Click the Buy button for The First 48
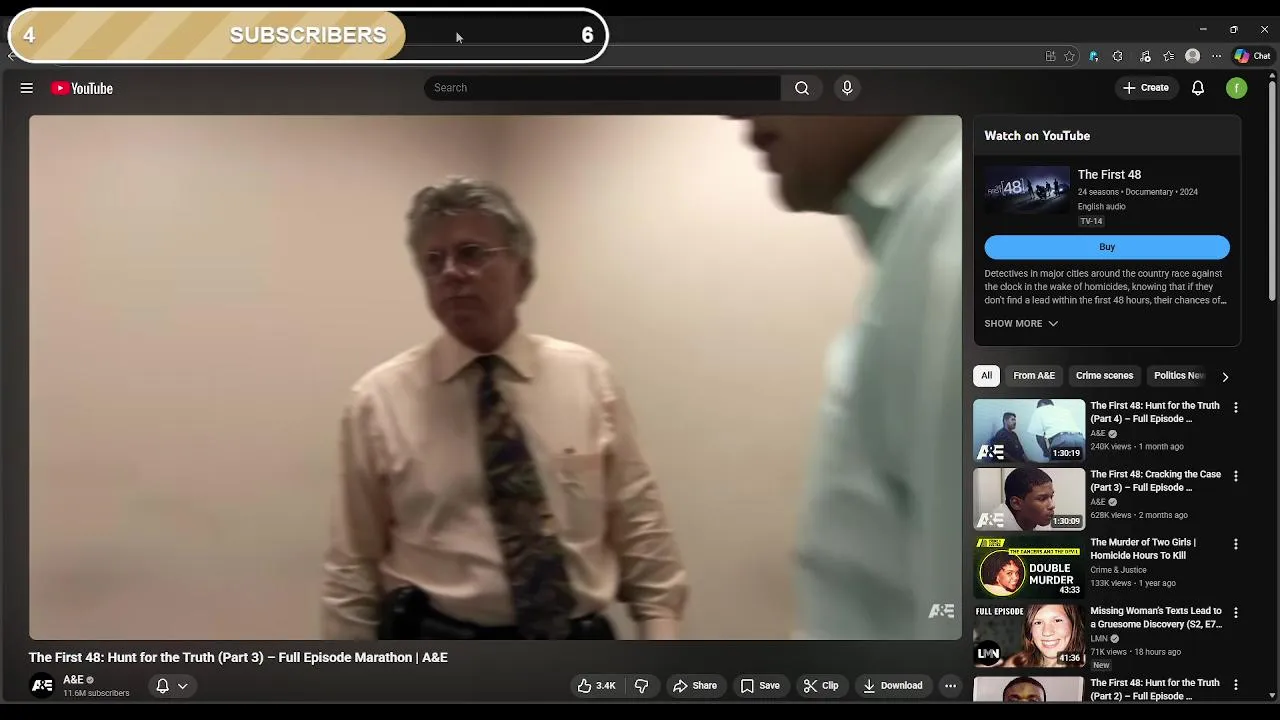The width and height of the screenshot is (1280, 720). click(1107, 247)
